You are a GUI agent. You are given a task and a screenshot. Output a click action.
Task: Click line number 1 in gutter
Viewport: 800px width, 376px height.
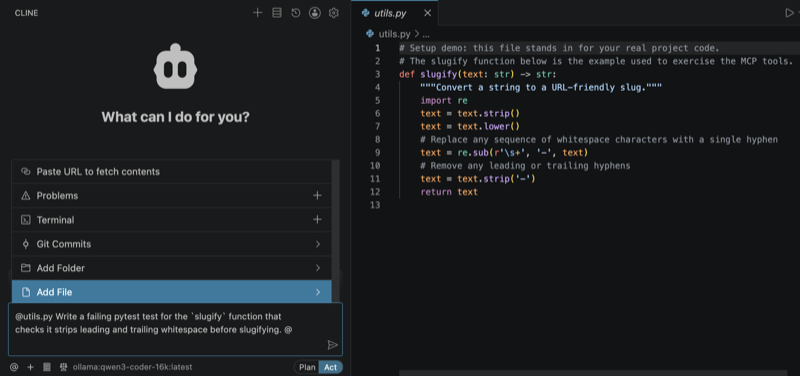378,48
